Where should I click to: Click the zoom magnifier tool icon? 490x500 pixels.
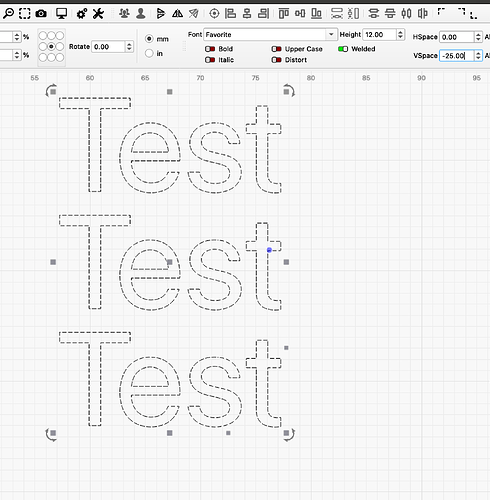(x=8, y=13)
